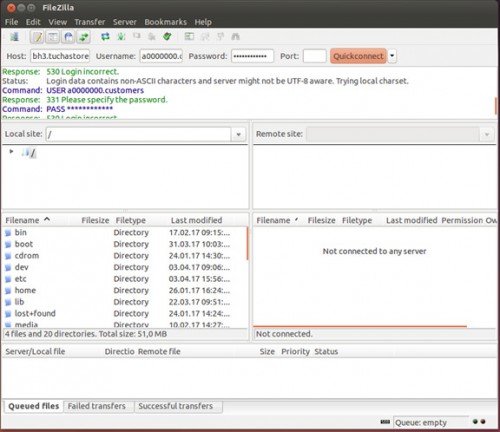Open the Bookmarks menu
Viewport: 500px width, 432px height.
coord(166,22)
